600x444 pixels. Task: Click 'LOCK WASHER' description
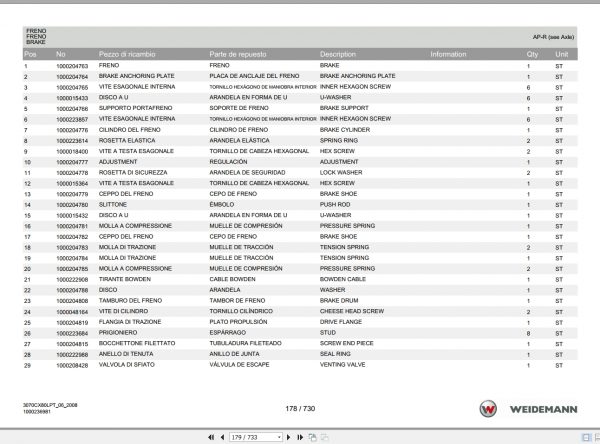341,173
